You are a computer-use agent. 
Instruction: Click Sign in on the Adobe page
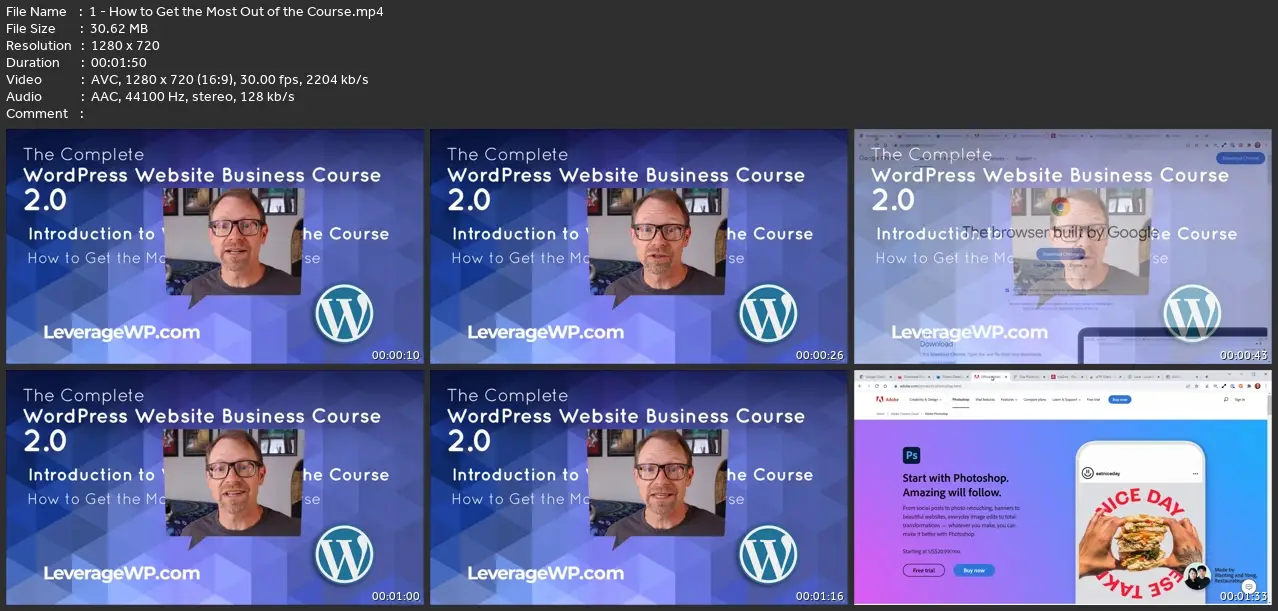[1239, 399]
